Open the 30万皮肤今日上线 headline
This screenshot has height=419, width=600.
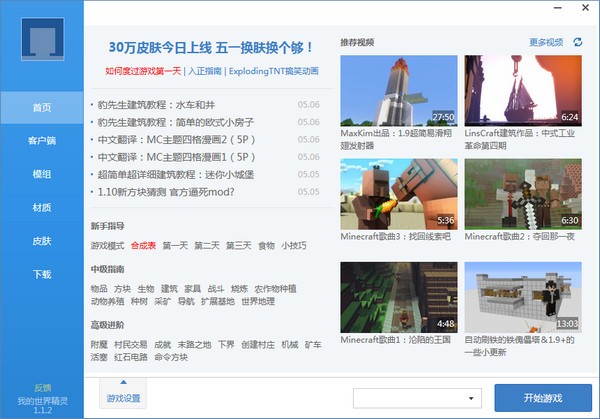click(x=211, y=48)
